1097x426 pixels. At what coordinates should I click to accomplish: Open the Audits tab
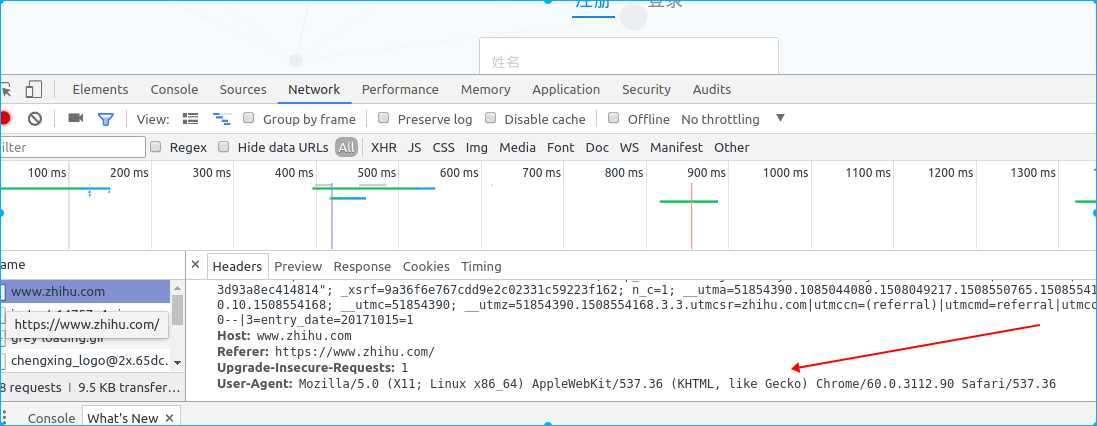[712, 90]
